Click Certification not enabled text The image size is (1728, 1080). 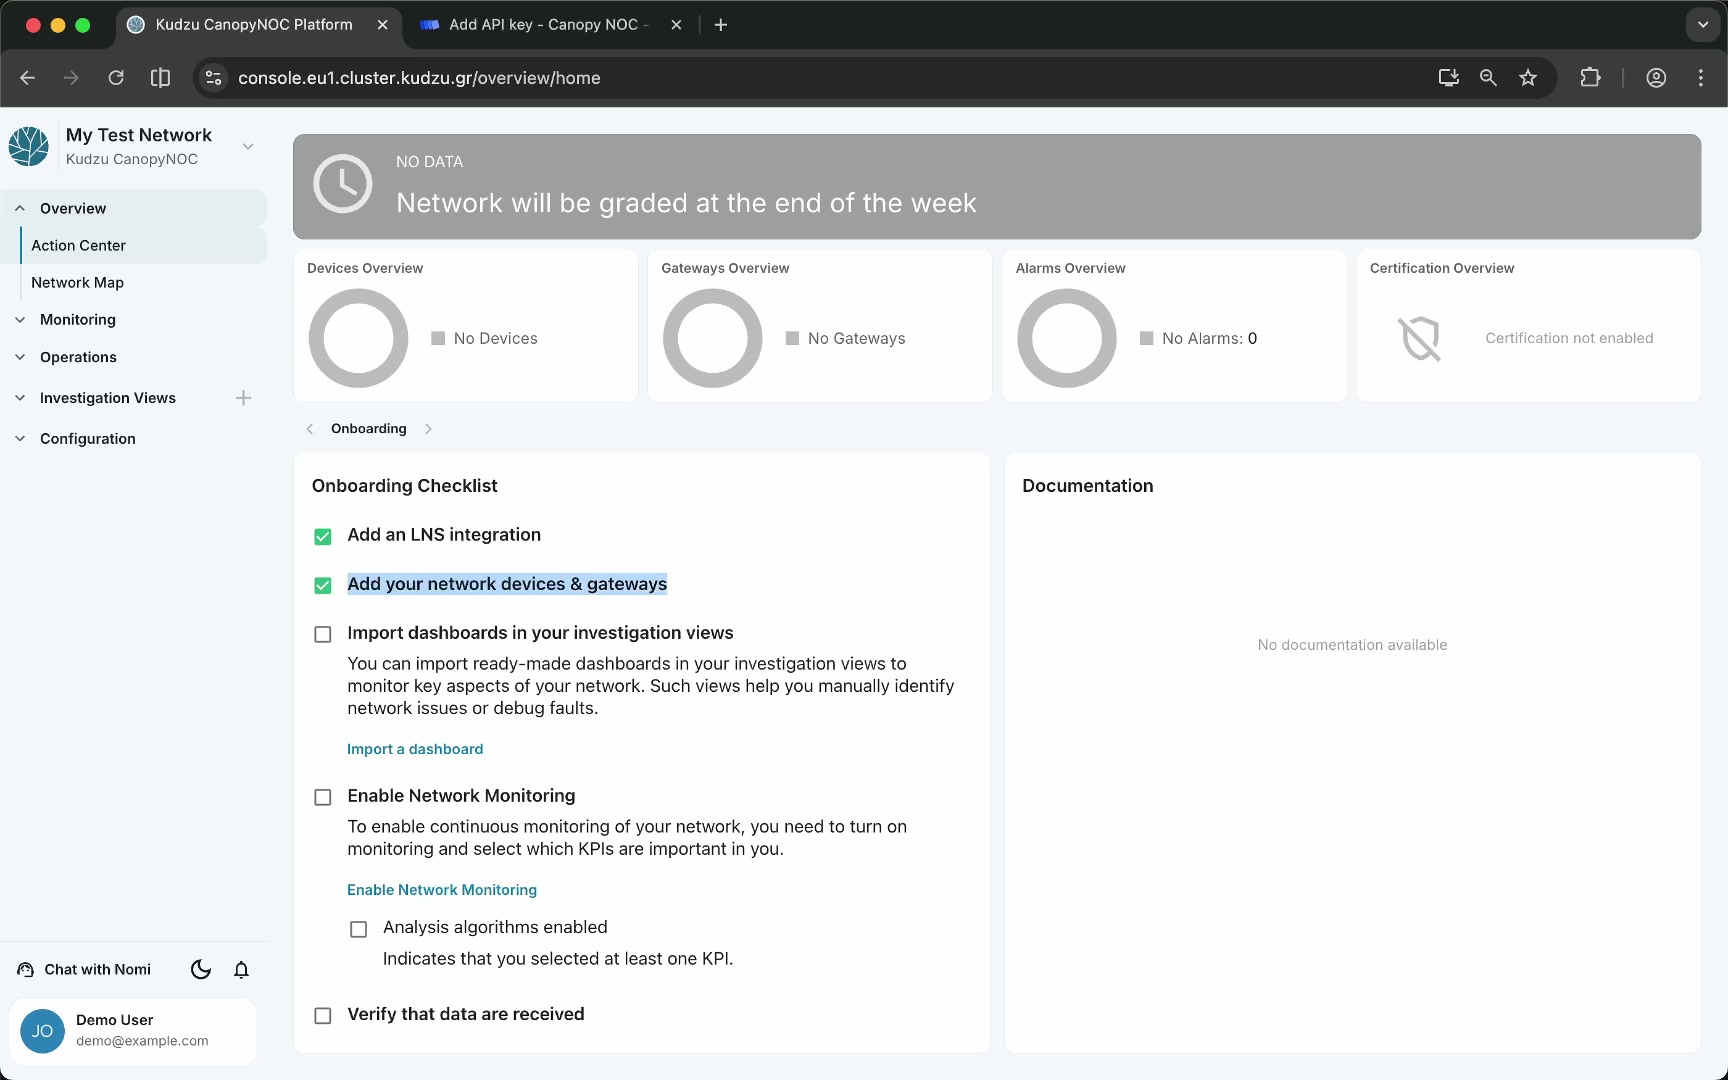point(1569,338)
